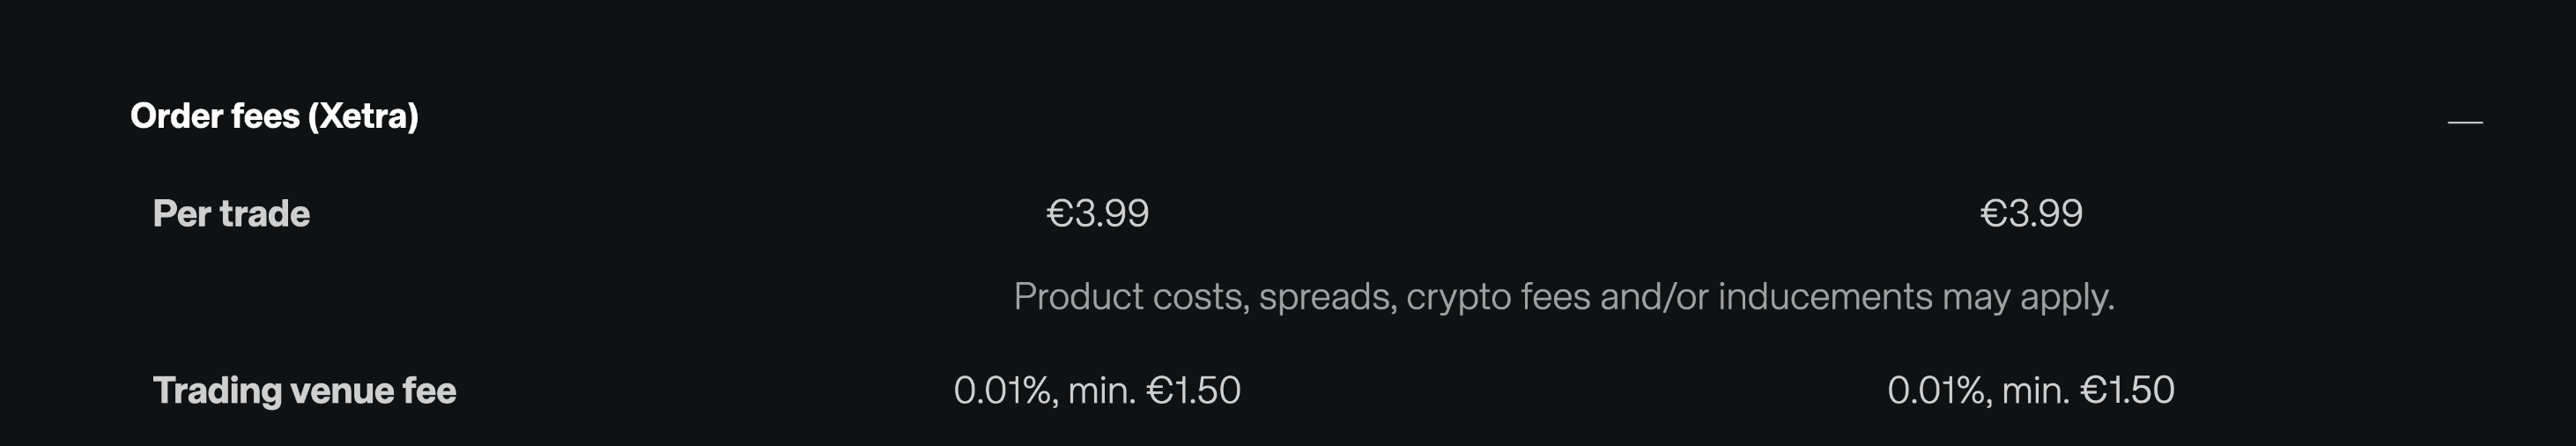Click "min. €1.50" in the left column
The width and height of the screenshot is (2576, 446).
pyautogui.click(x=1154, y=390)
